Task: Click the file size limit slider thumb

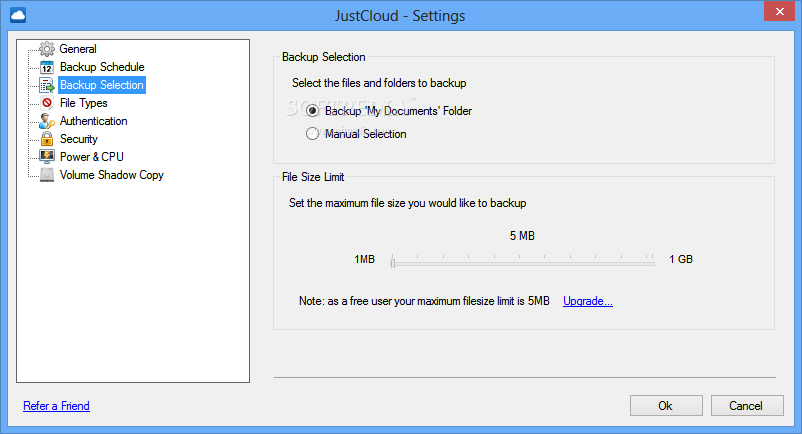Action: (393, 263)
